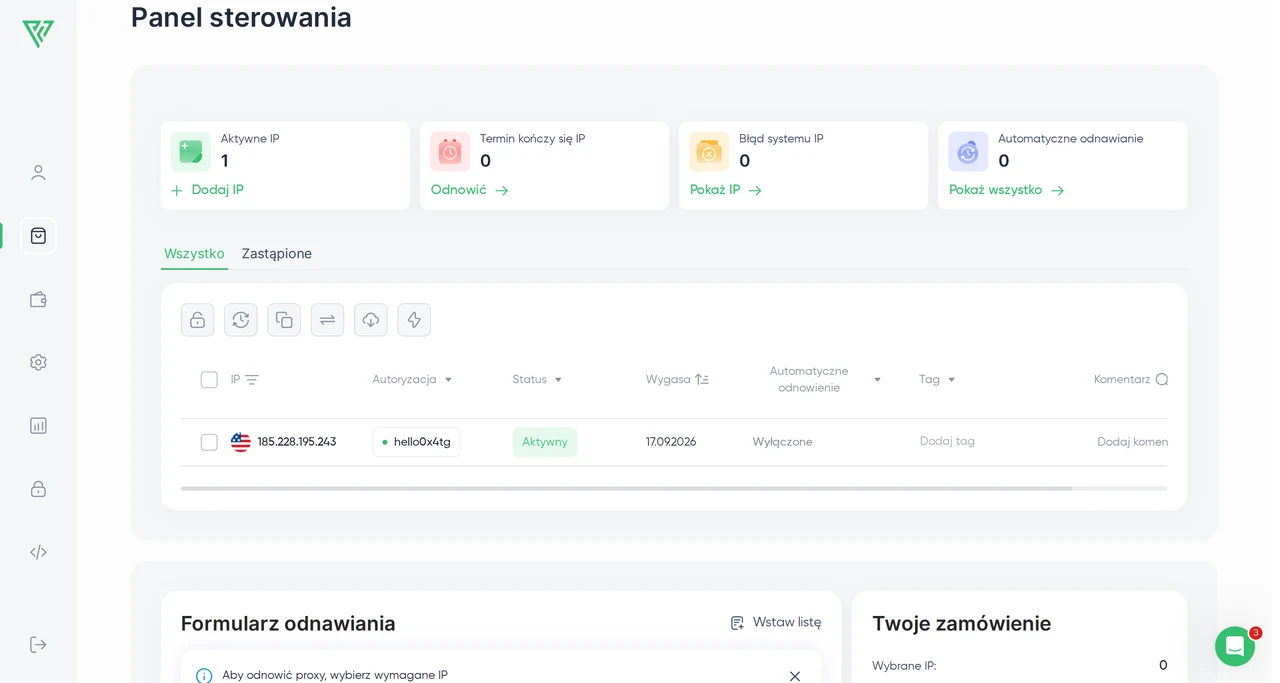Click the Pokaż wszystko link
The width and height of the screenshot is (1280, 683).
[1007, 190]
